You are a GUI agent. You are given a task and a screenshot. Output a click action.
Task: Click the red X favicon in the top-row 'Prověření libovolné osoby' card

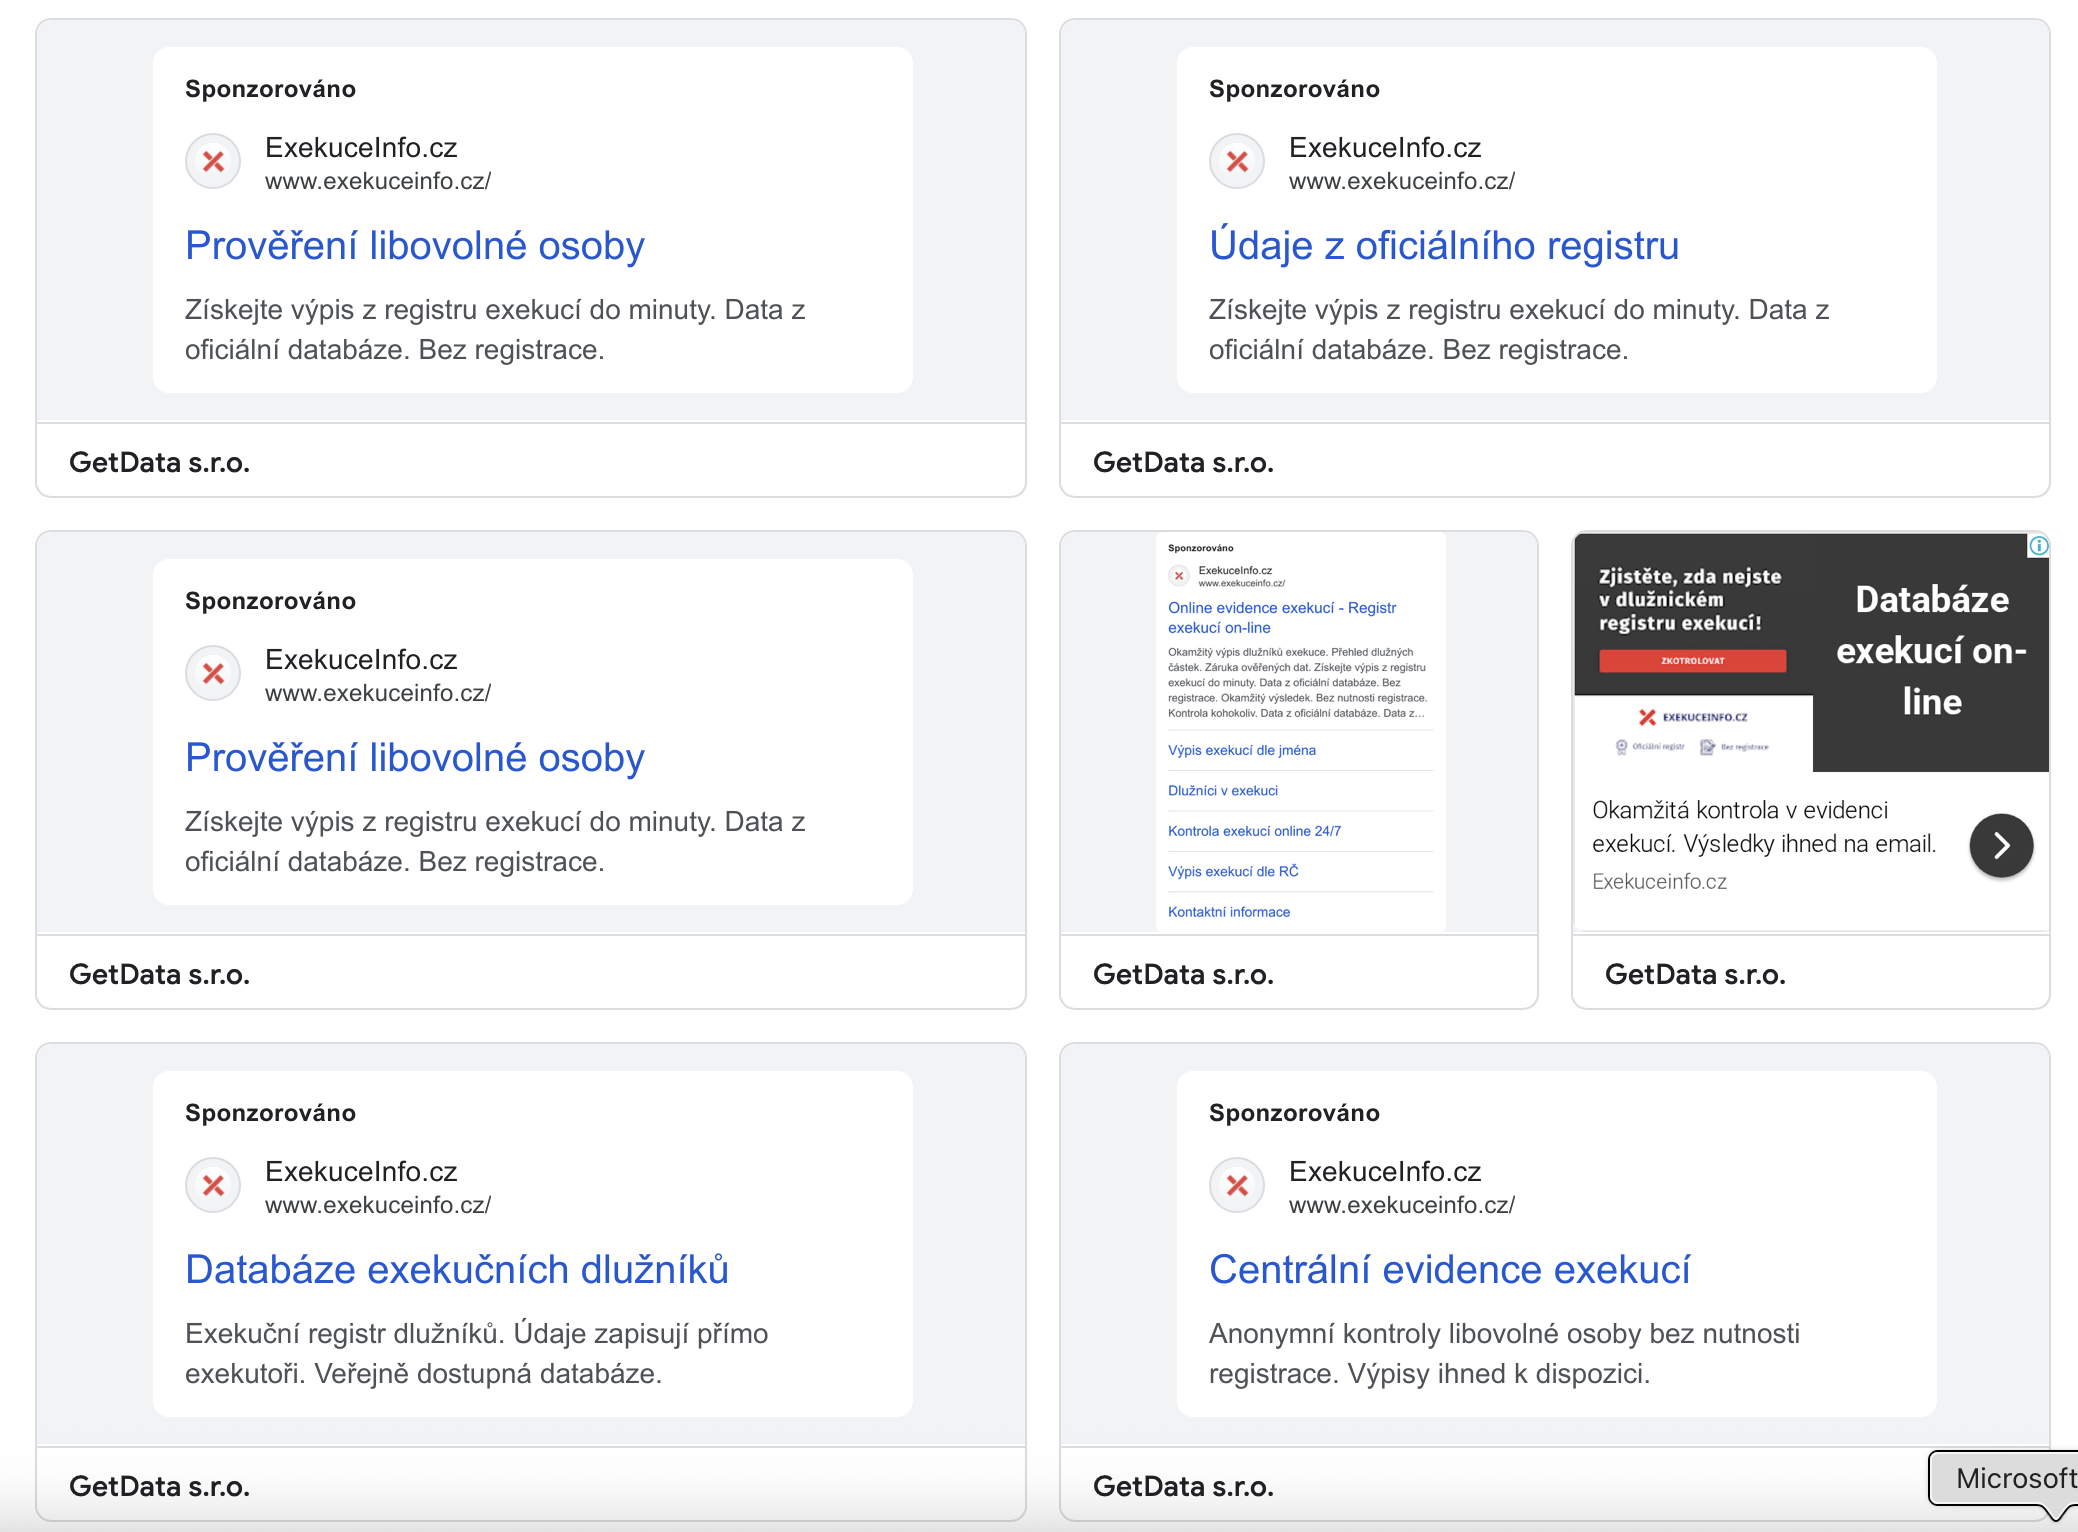pos(213,162)
